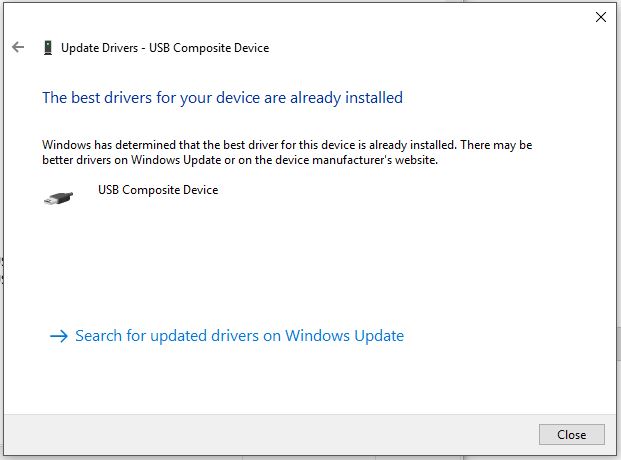Go back using the left arrow

click(18, 48)
